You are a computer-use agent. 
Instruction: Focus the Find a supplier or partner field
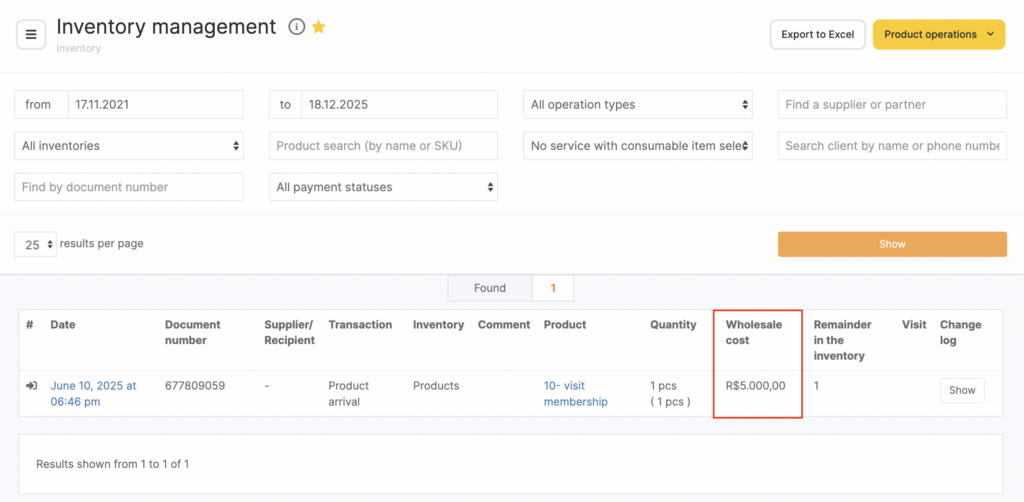pos(892,104)
